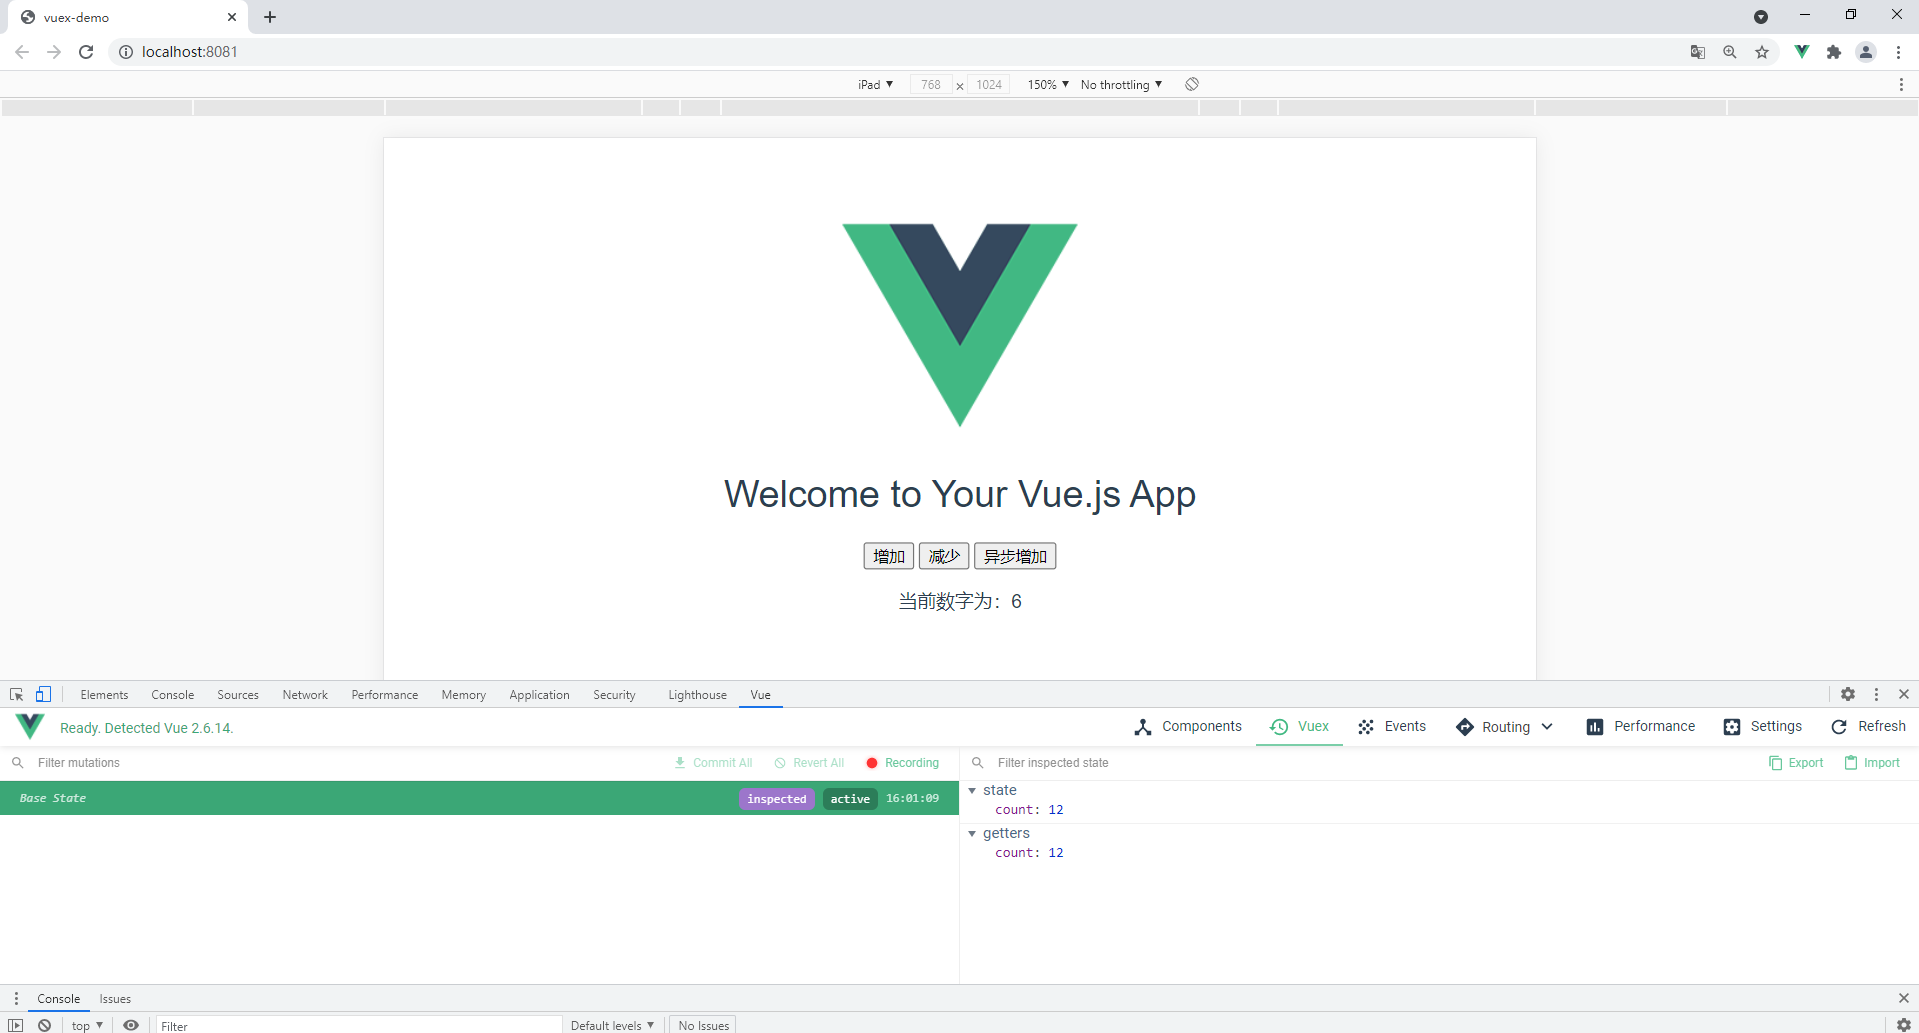
Task: Select the Base State entry
Action: click(479, 798)
